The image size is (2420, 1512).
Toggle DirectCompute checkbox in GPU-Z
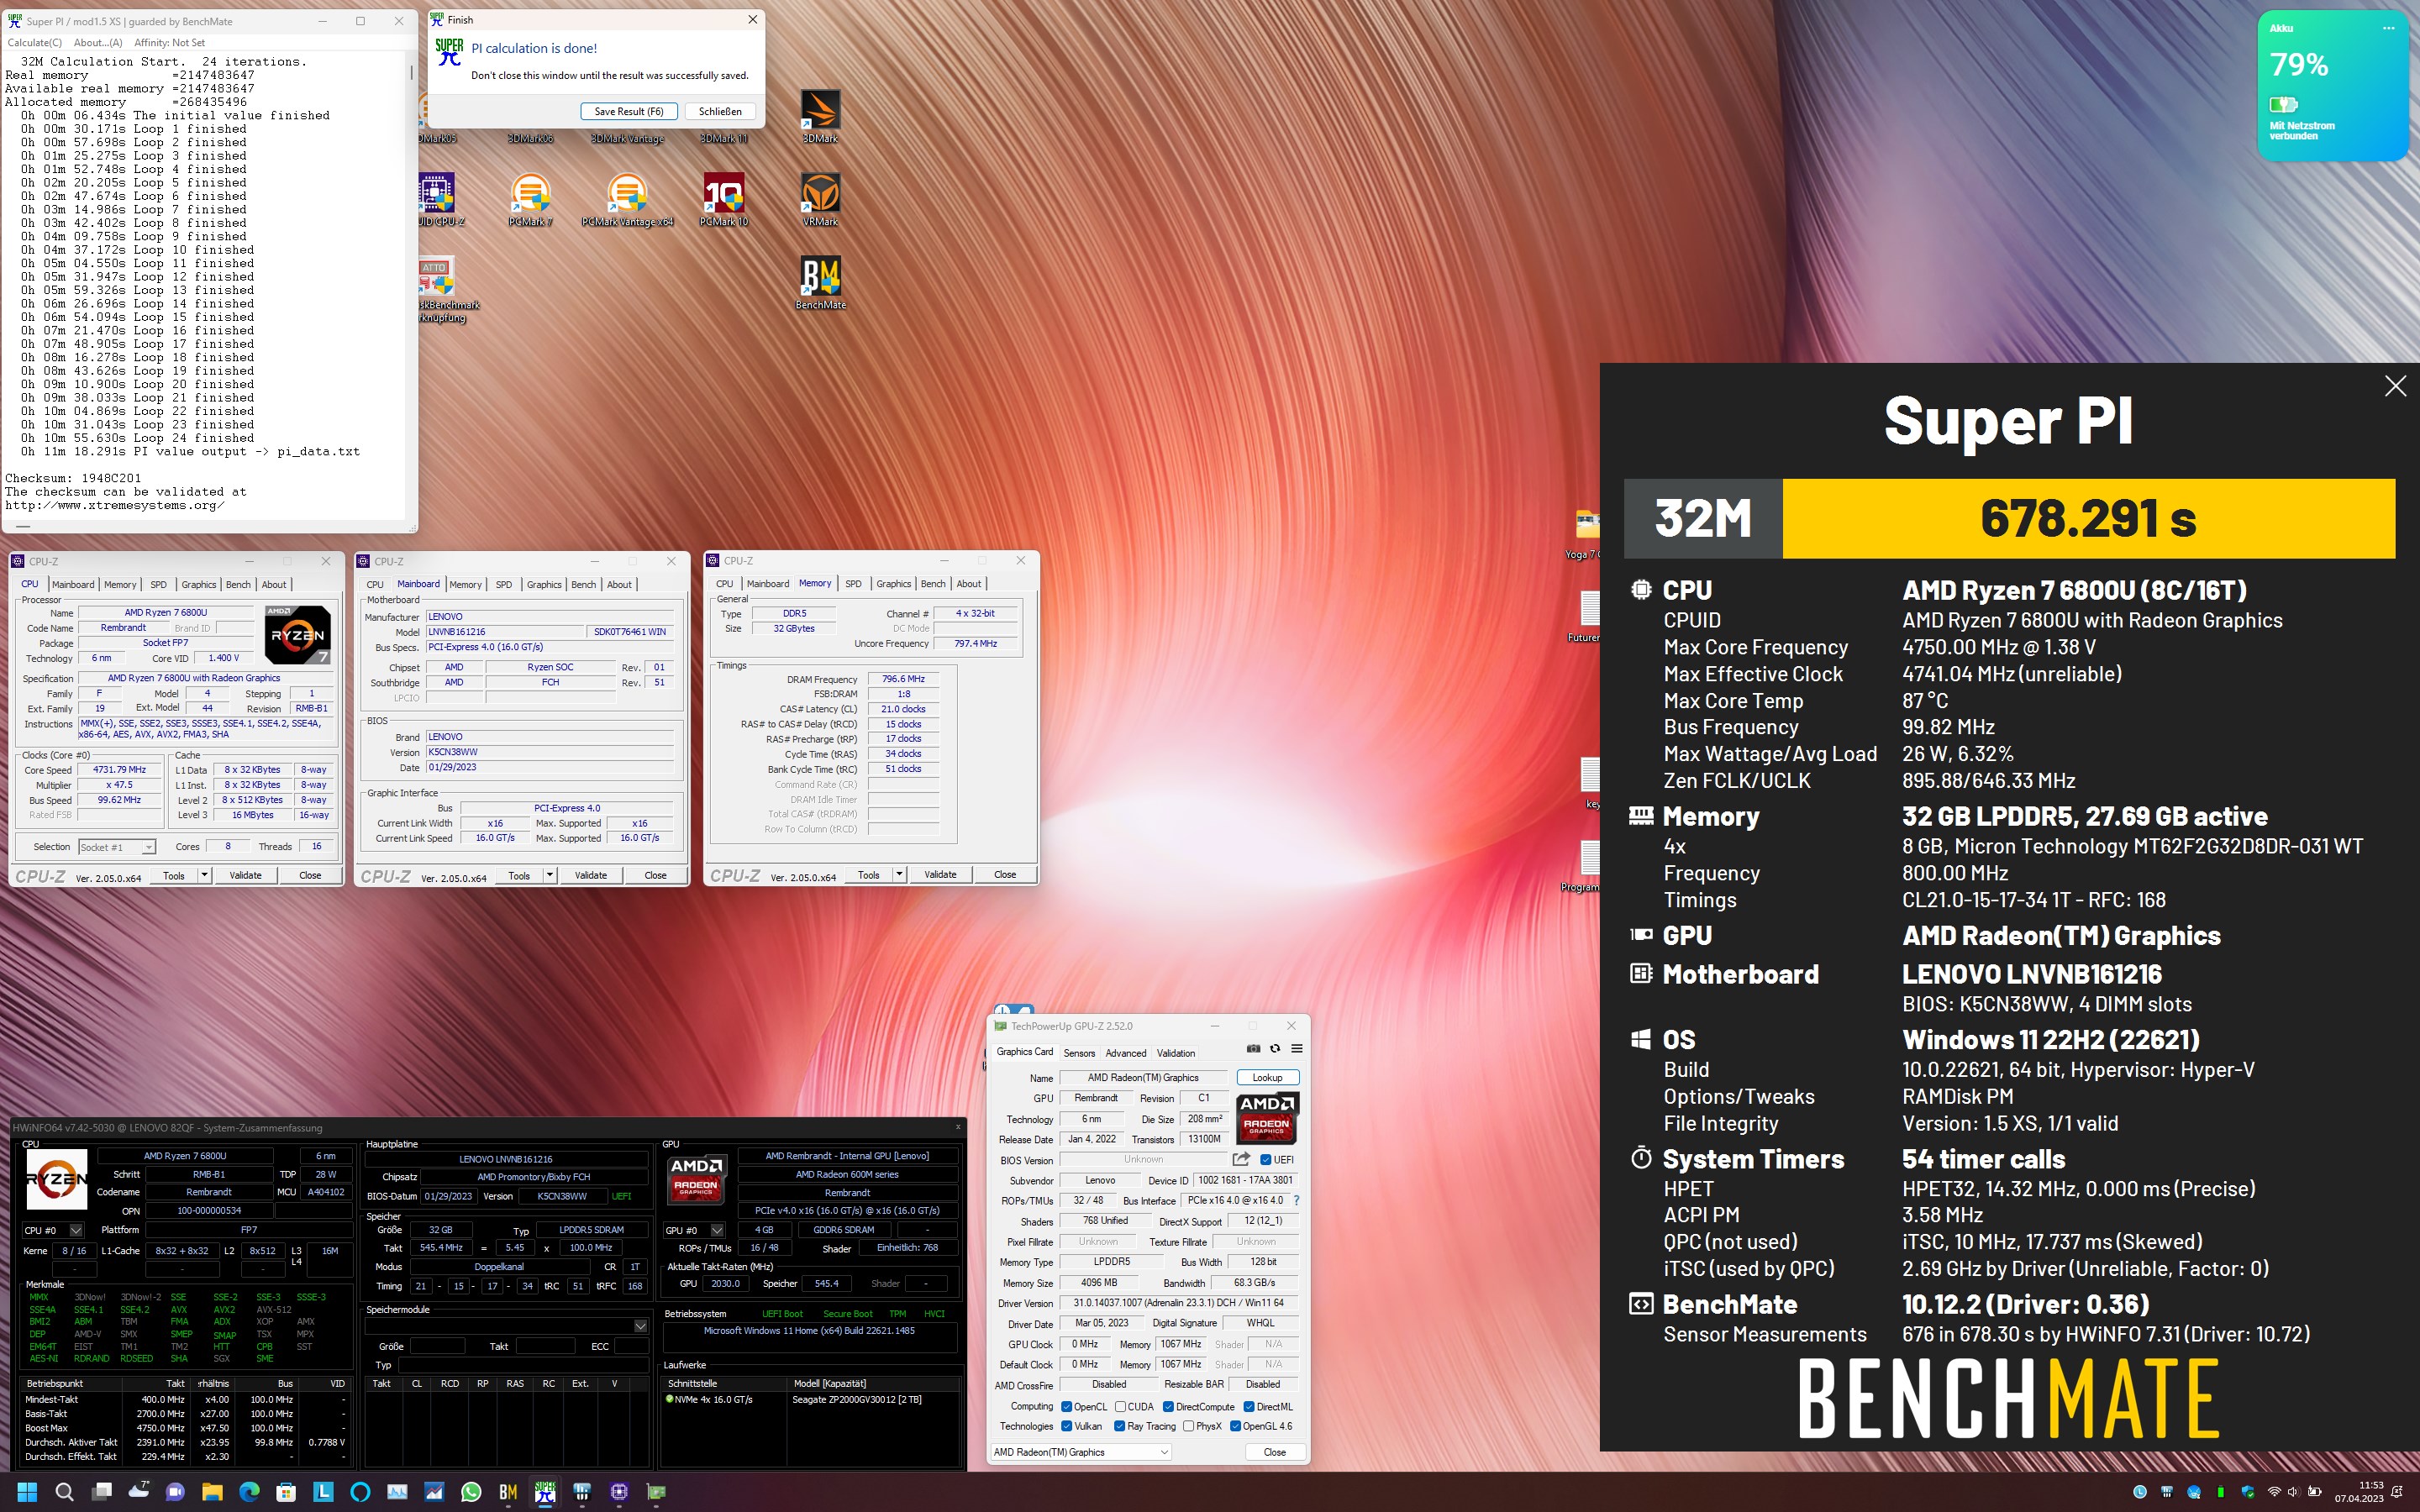click(1169, 1407)
